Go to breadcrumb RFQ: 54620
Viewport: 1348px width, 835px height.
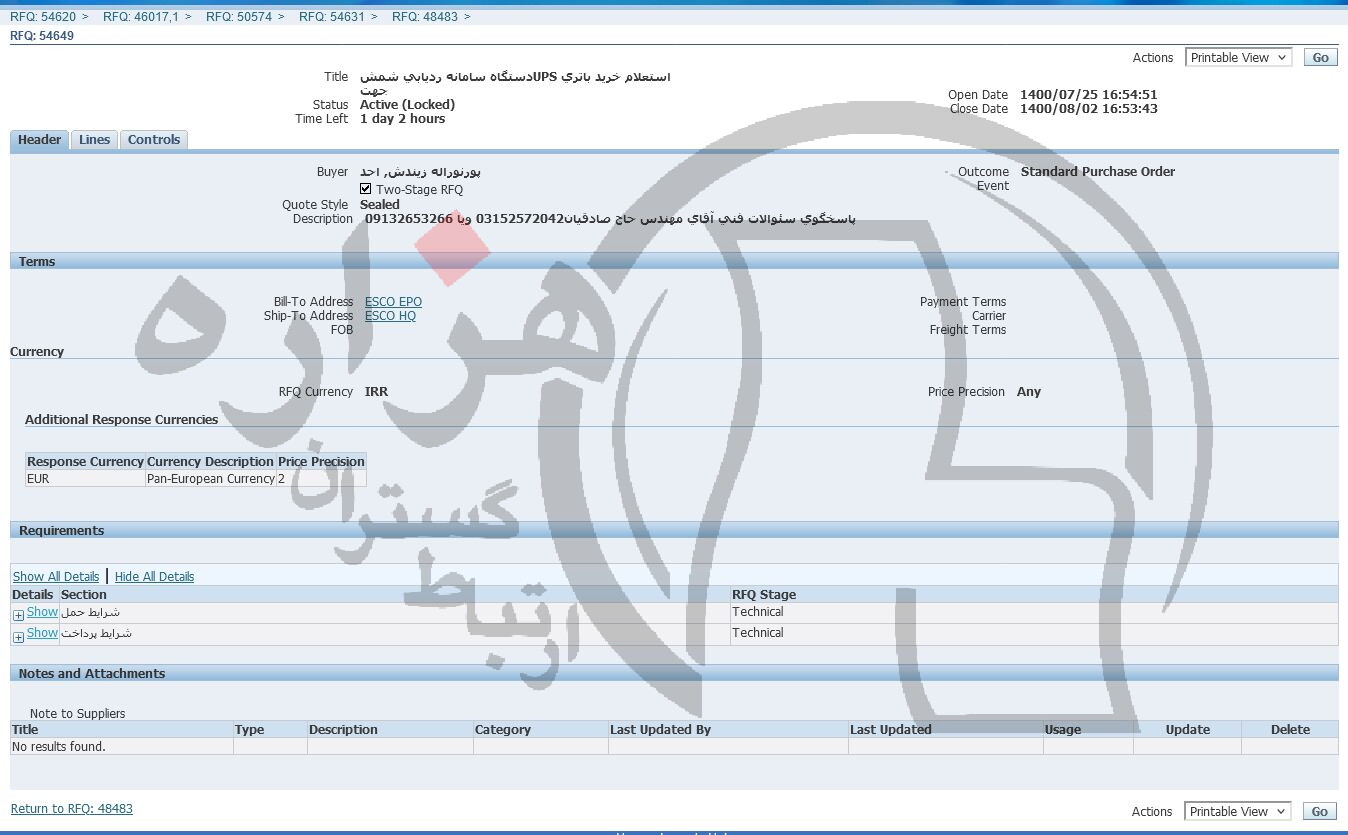coord(41,17)
